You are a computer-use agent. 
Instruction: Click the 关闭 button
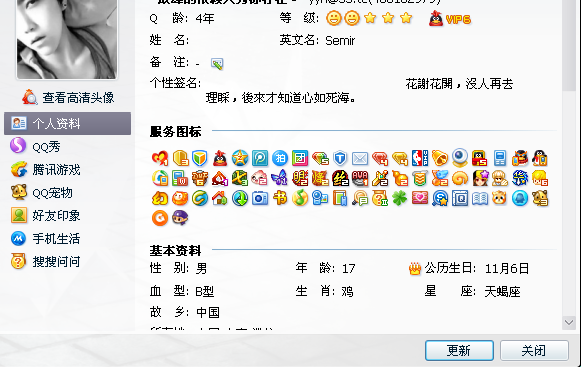point(534,350)
